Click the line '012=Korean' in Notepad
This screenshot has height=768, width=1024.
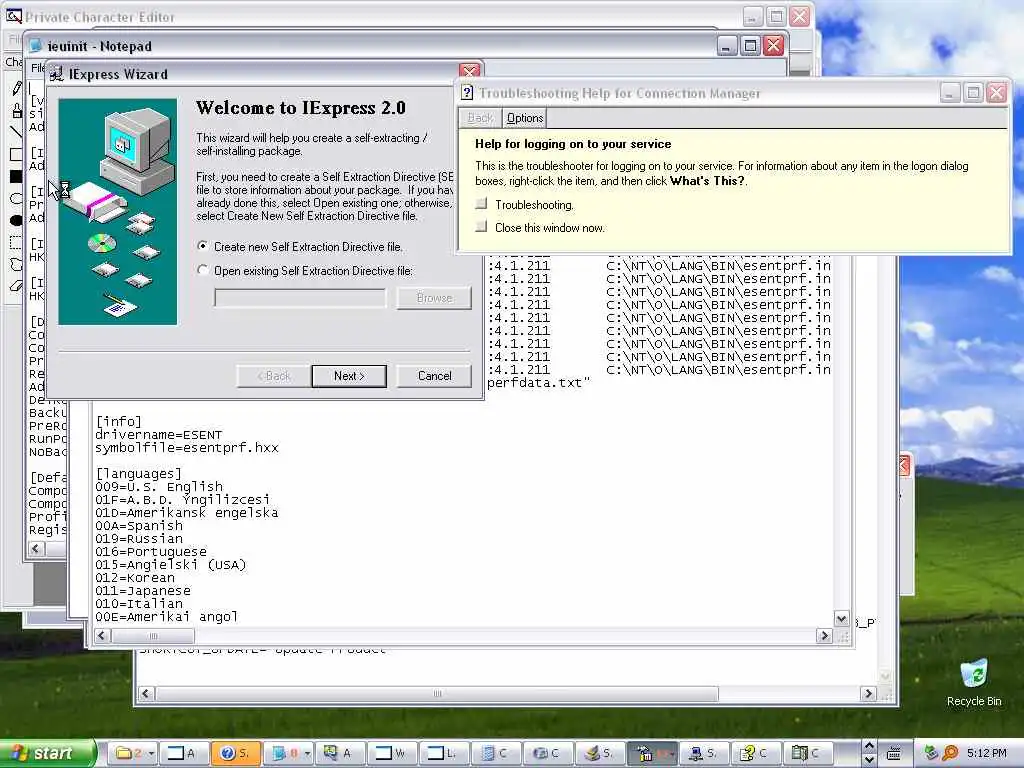pyautogui.click(x=135, y=577)
